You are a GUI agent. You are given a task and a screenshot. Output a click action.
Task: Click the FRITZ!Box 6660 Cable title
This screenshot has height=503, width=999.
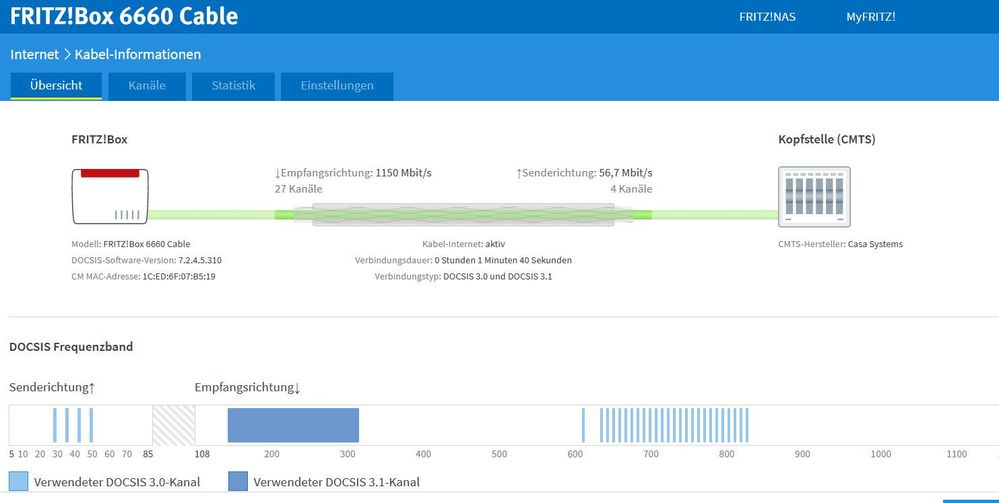[x=124, y=16]
